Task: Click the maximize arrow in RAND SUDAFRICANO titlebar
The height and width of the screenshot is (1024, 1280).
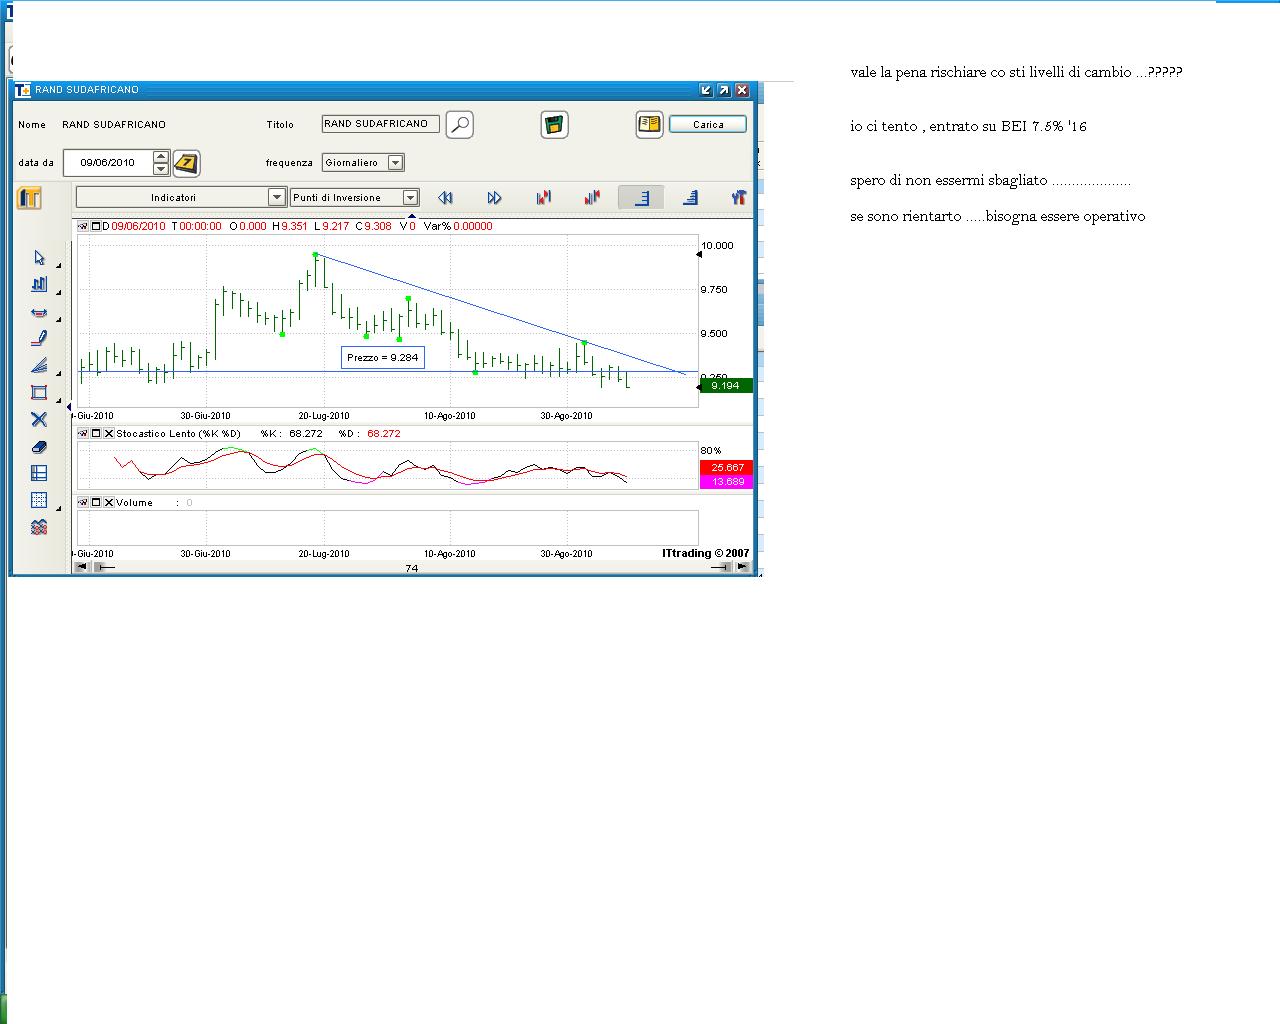Action: coord(724,90)
